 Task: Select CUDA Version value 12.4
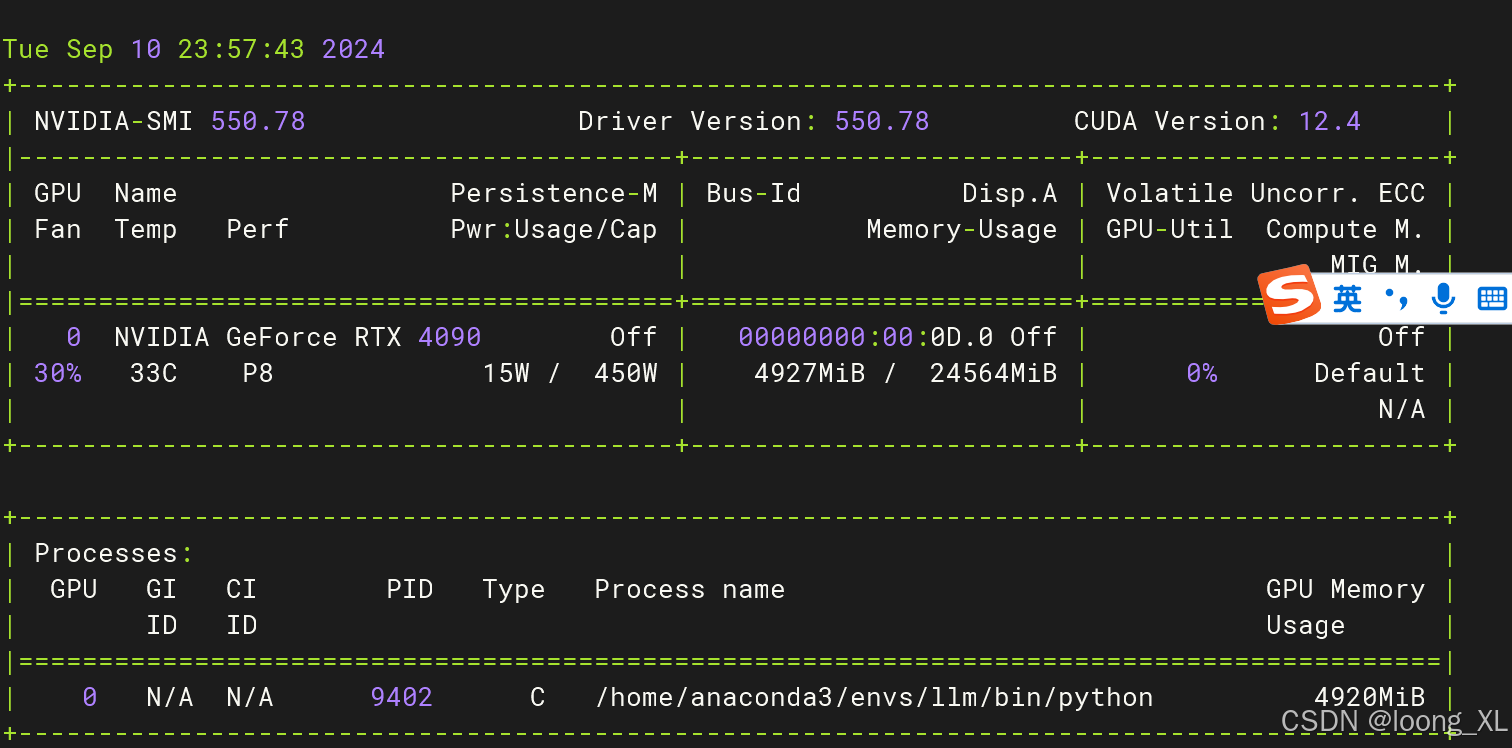click(1329, 121)
